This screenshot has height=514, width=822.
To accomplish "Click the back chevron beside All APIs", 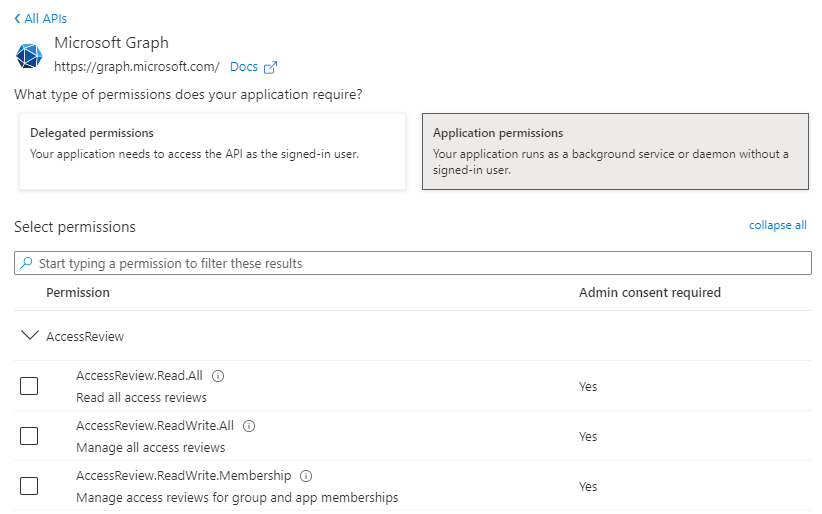I will (x=17, y=19).
